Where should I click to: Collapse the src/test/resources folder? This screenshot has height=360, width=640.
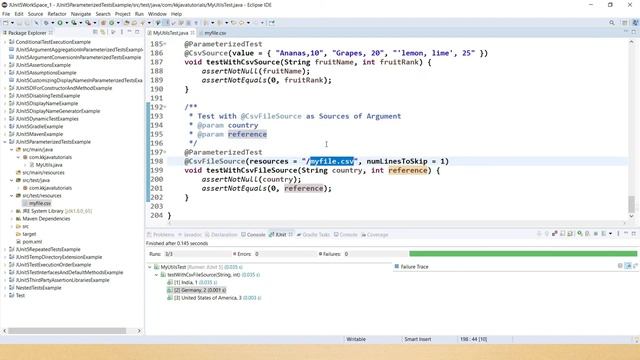click(x=12, y=196)
